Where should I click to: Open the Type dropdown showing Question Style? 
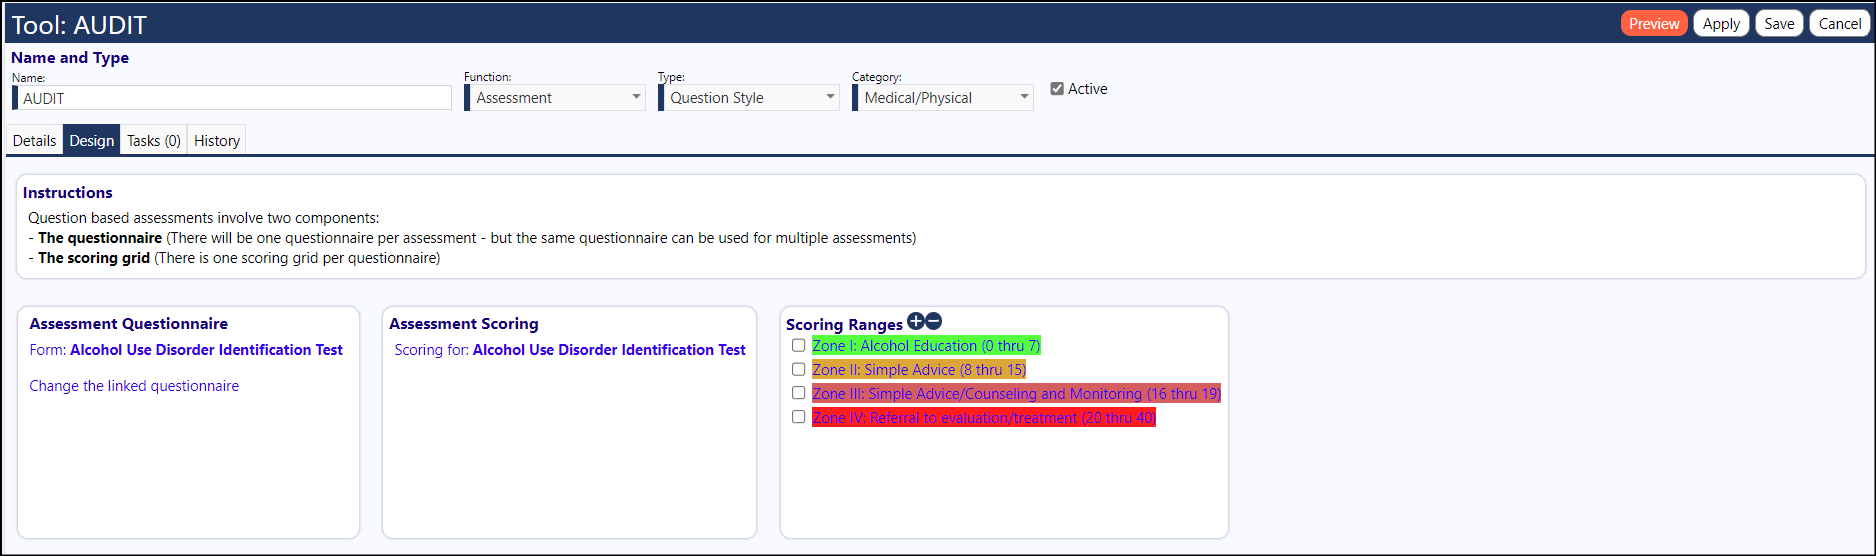point(749,97)
